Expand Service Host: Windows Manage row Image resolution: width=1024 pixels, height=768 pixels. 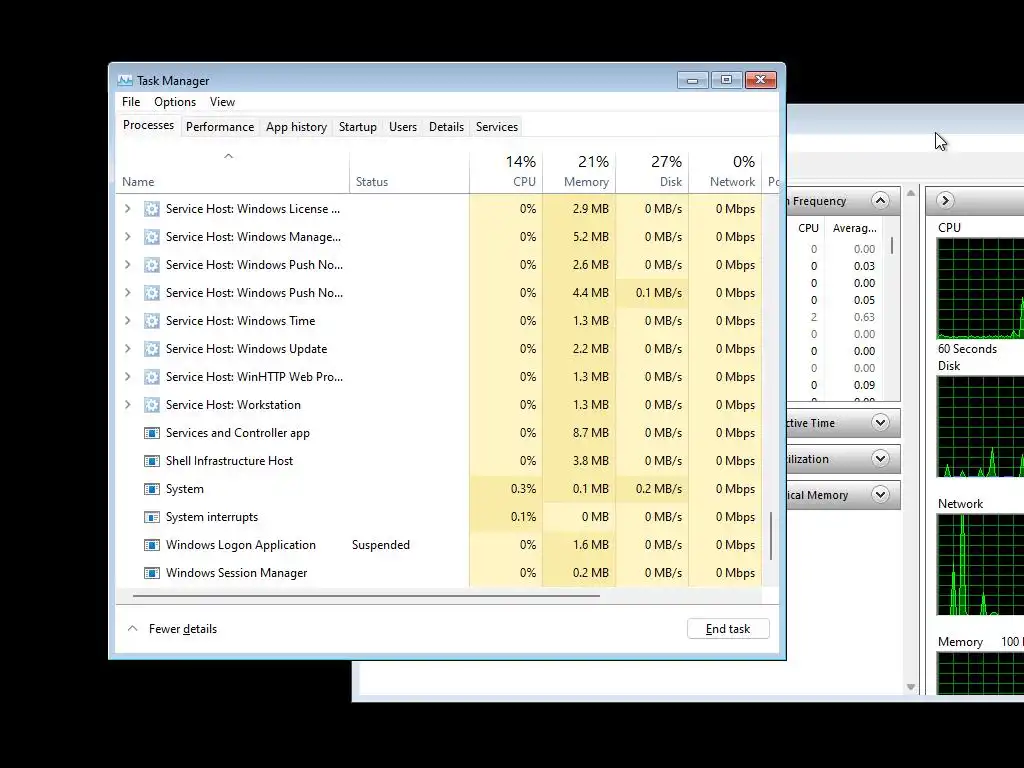128,237
